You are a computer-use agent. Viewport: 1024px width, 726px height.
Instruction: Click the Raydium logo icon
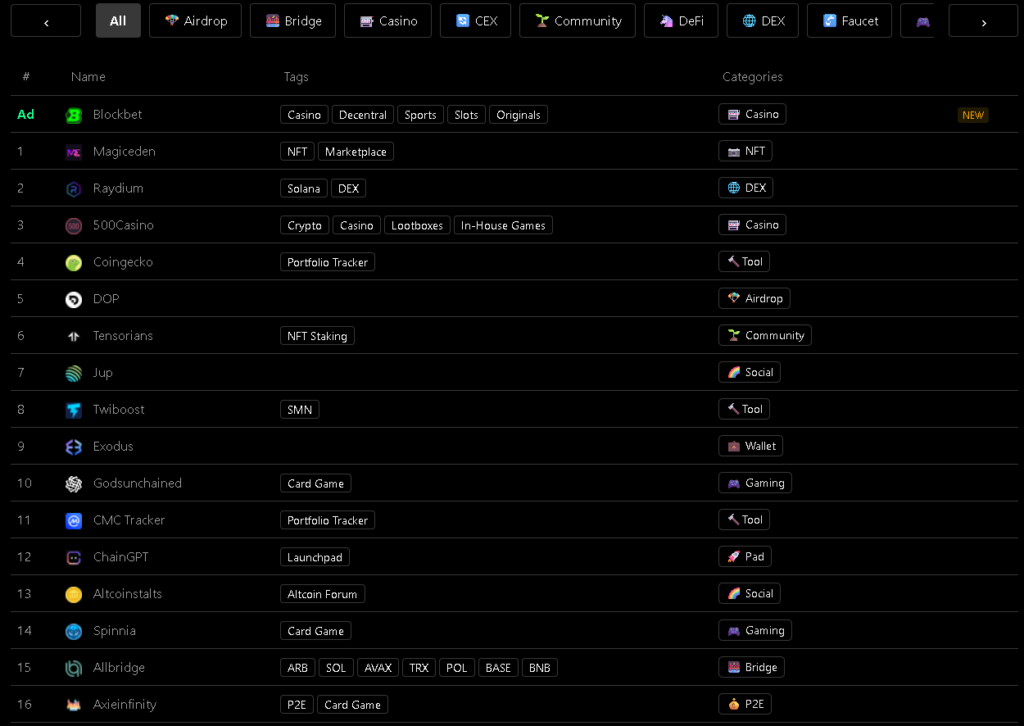coord(73,189)
